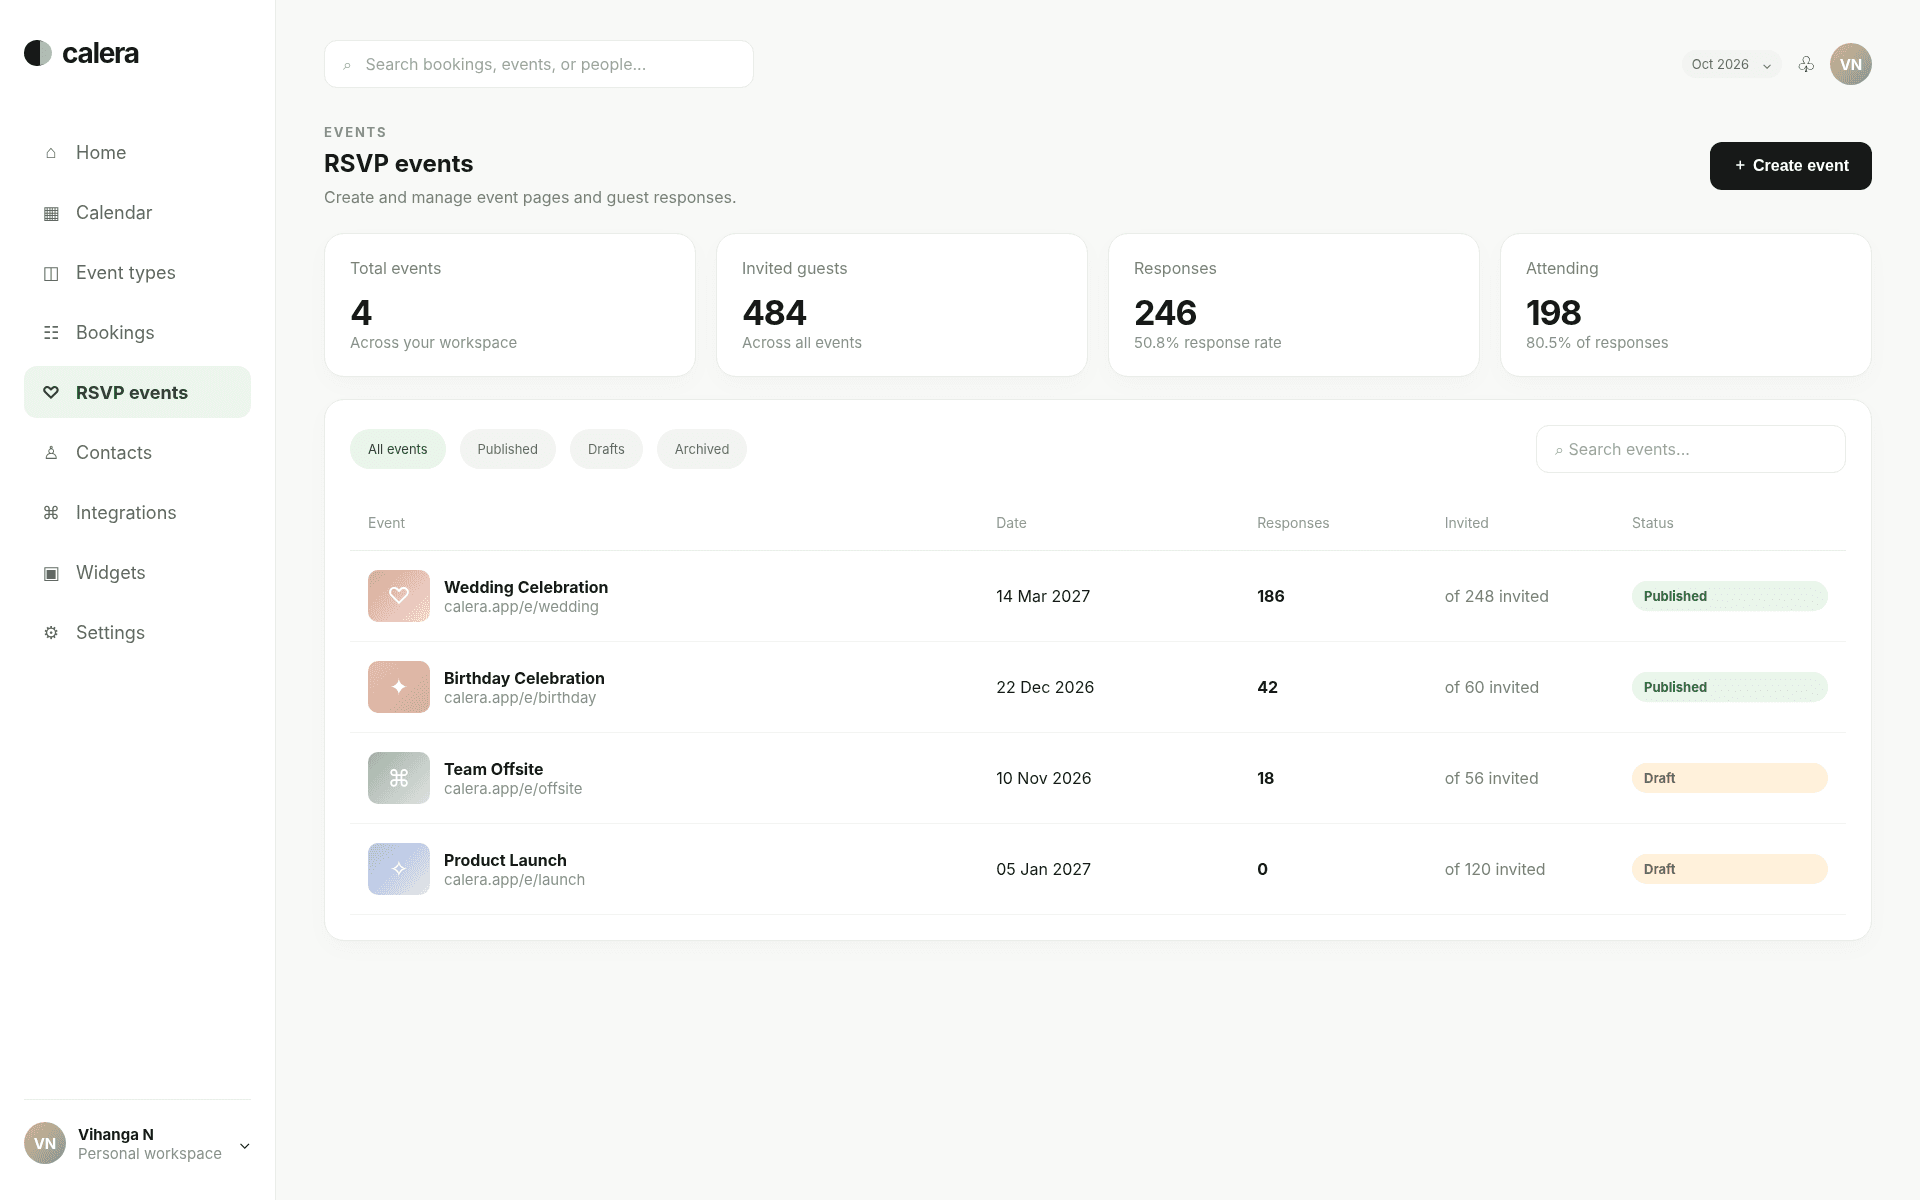The image size is (1920, 1200).
Task: Filter by Published events
Action: tap(507, 449)
